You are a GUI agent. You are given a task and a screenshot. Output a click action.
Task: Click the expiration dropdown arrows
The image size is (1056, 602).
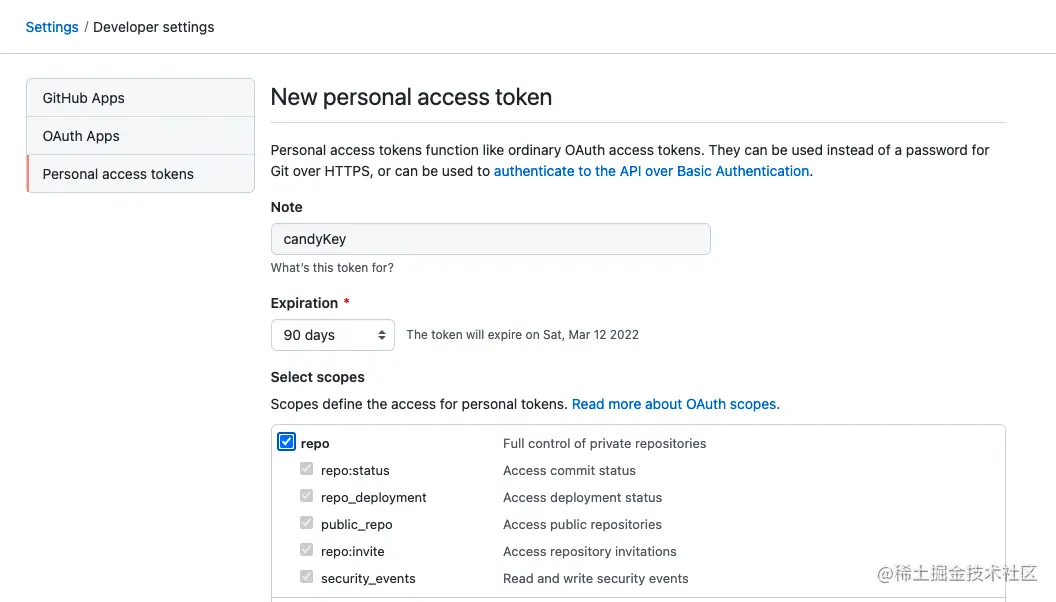click(x=382, y=335)
